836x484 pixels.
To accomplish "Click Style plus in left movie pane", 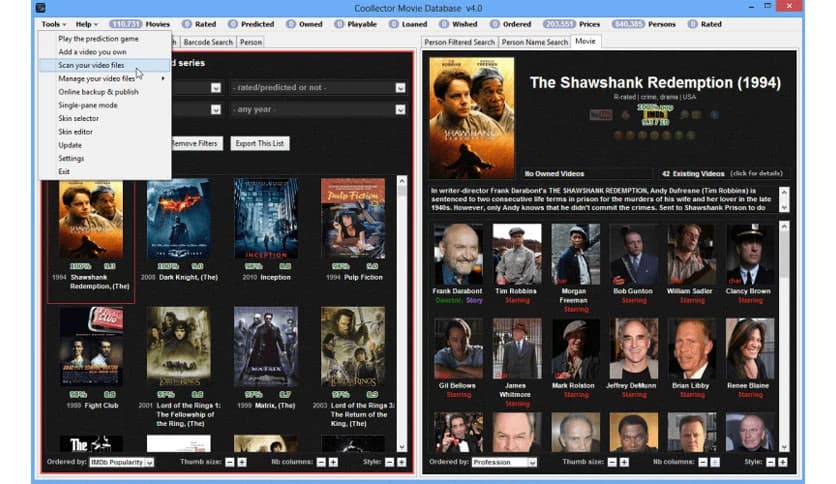I will (402, 462).
